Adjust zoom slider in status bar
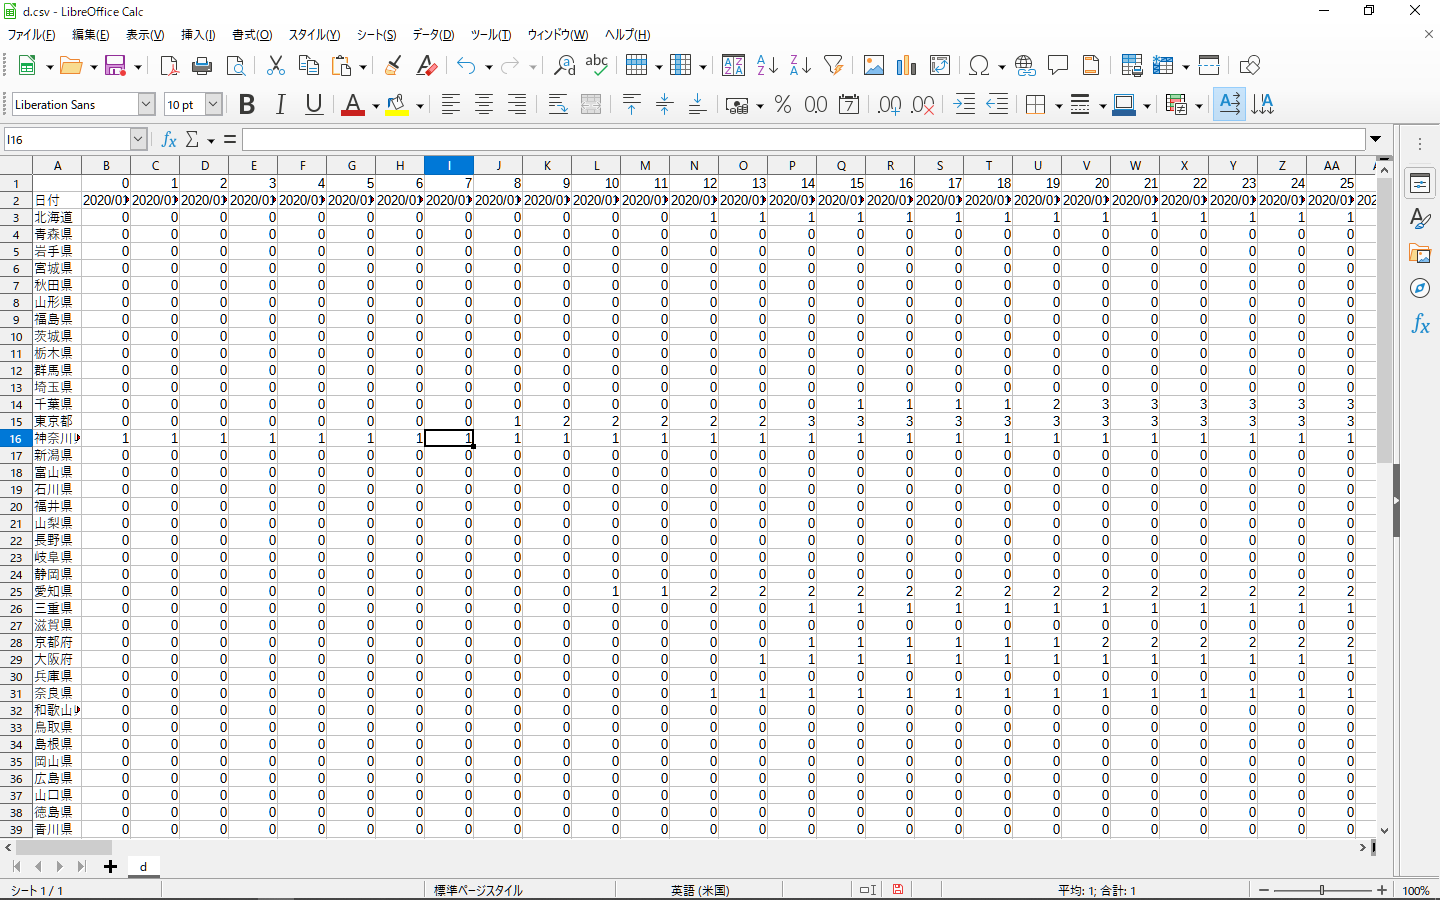The image size is (1440, 900). pyautogui.click(x=1323, y=890)
